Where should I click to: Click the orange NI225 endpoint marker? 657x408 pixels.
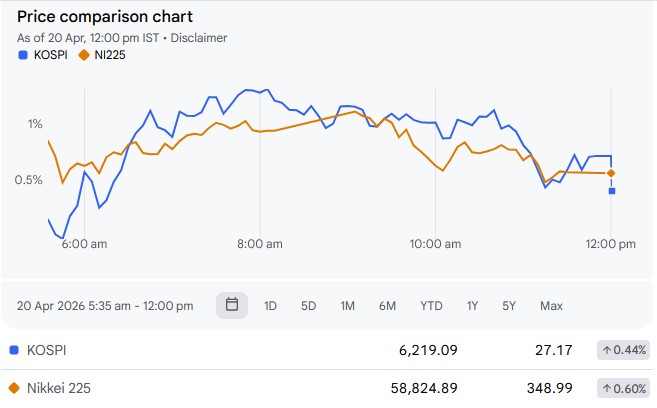[611, 174]
